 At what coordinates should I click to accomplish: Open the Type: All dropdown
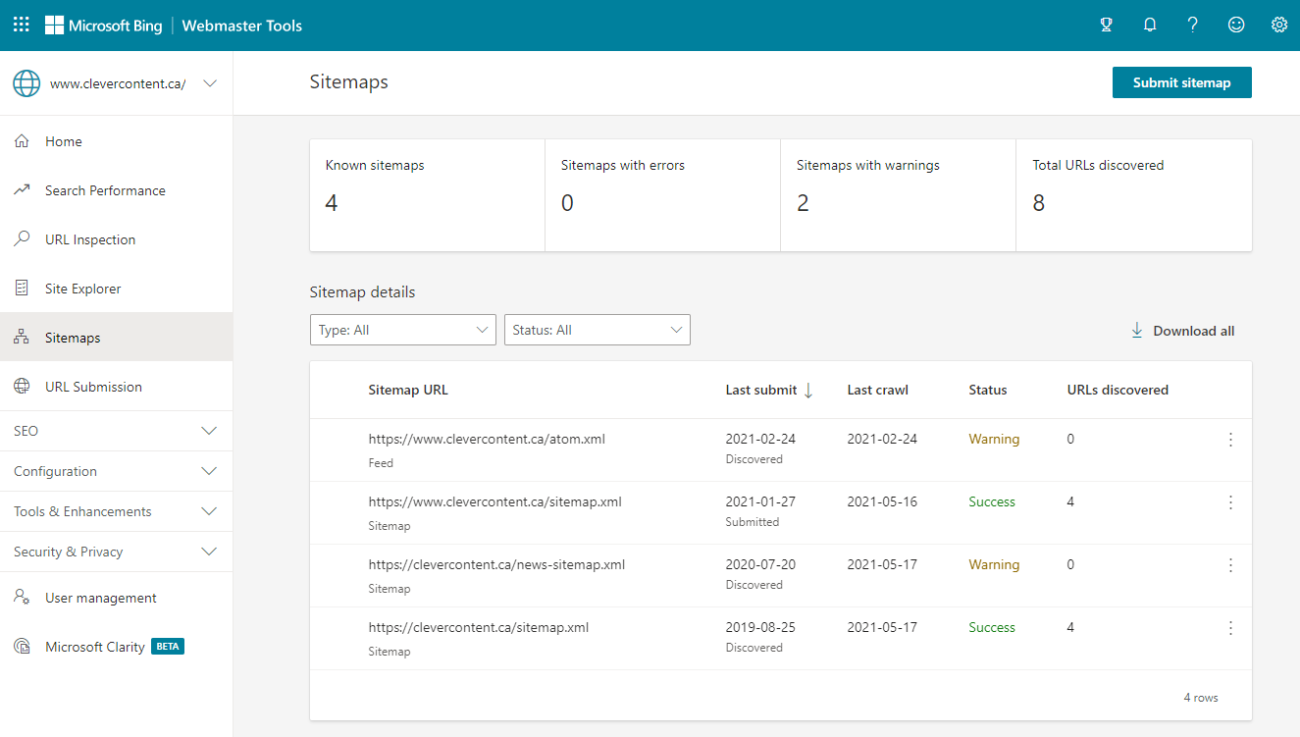[x=403, y=330]
